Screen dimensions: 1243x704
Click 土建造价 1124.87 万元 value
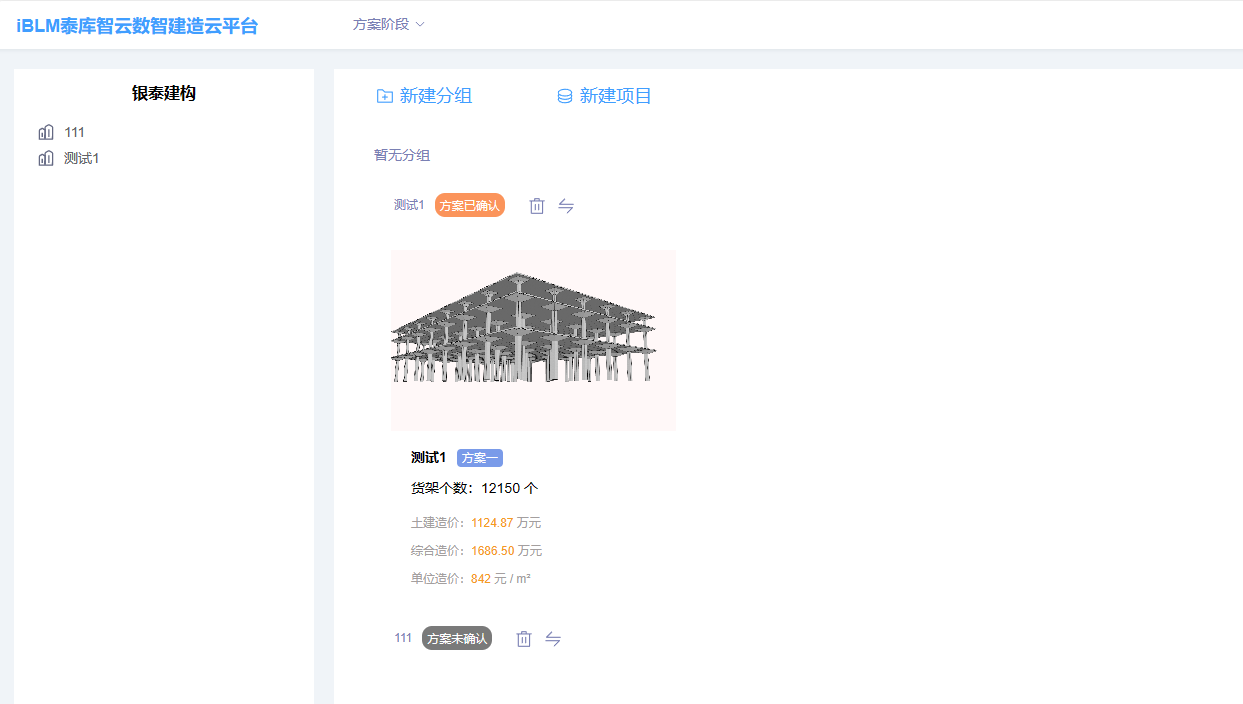click(506, 522)
